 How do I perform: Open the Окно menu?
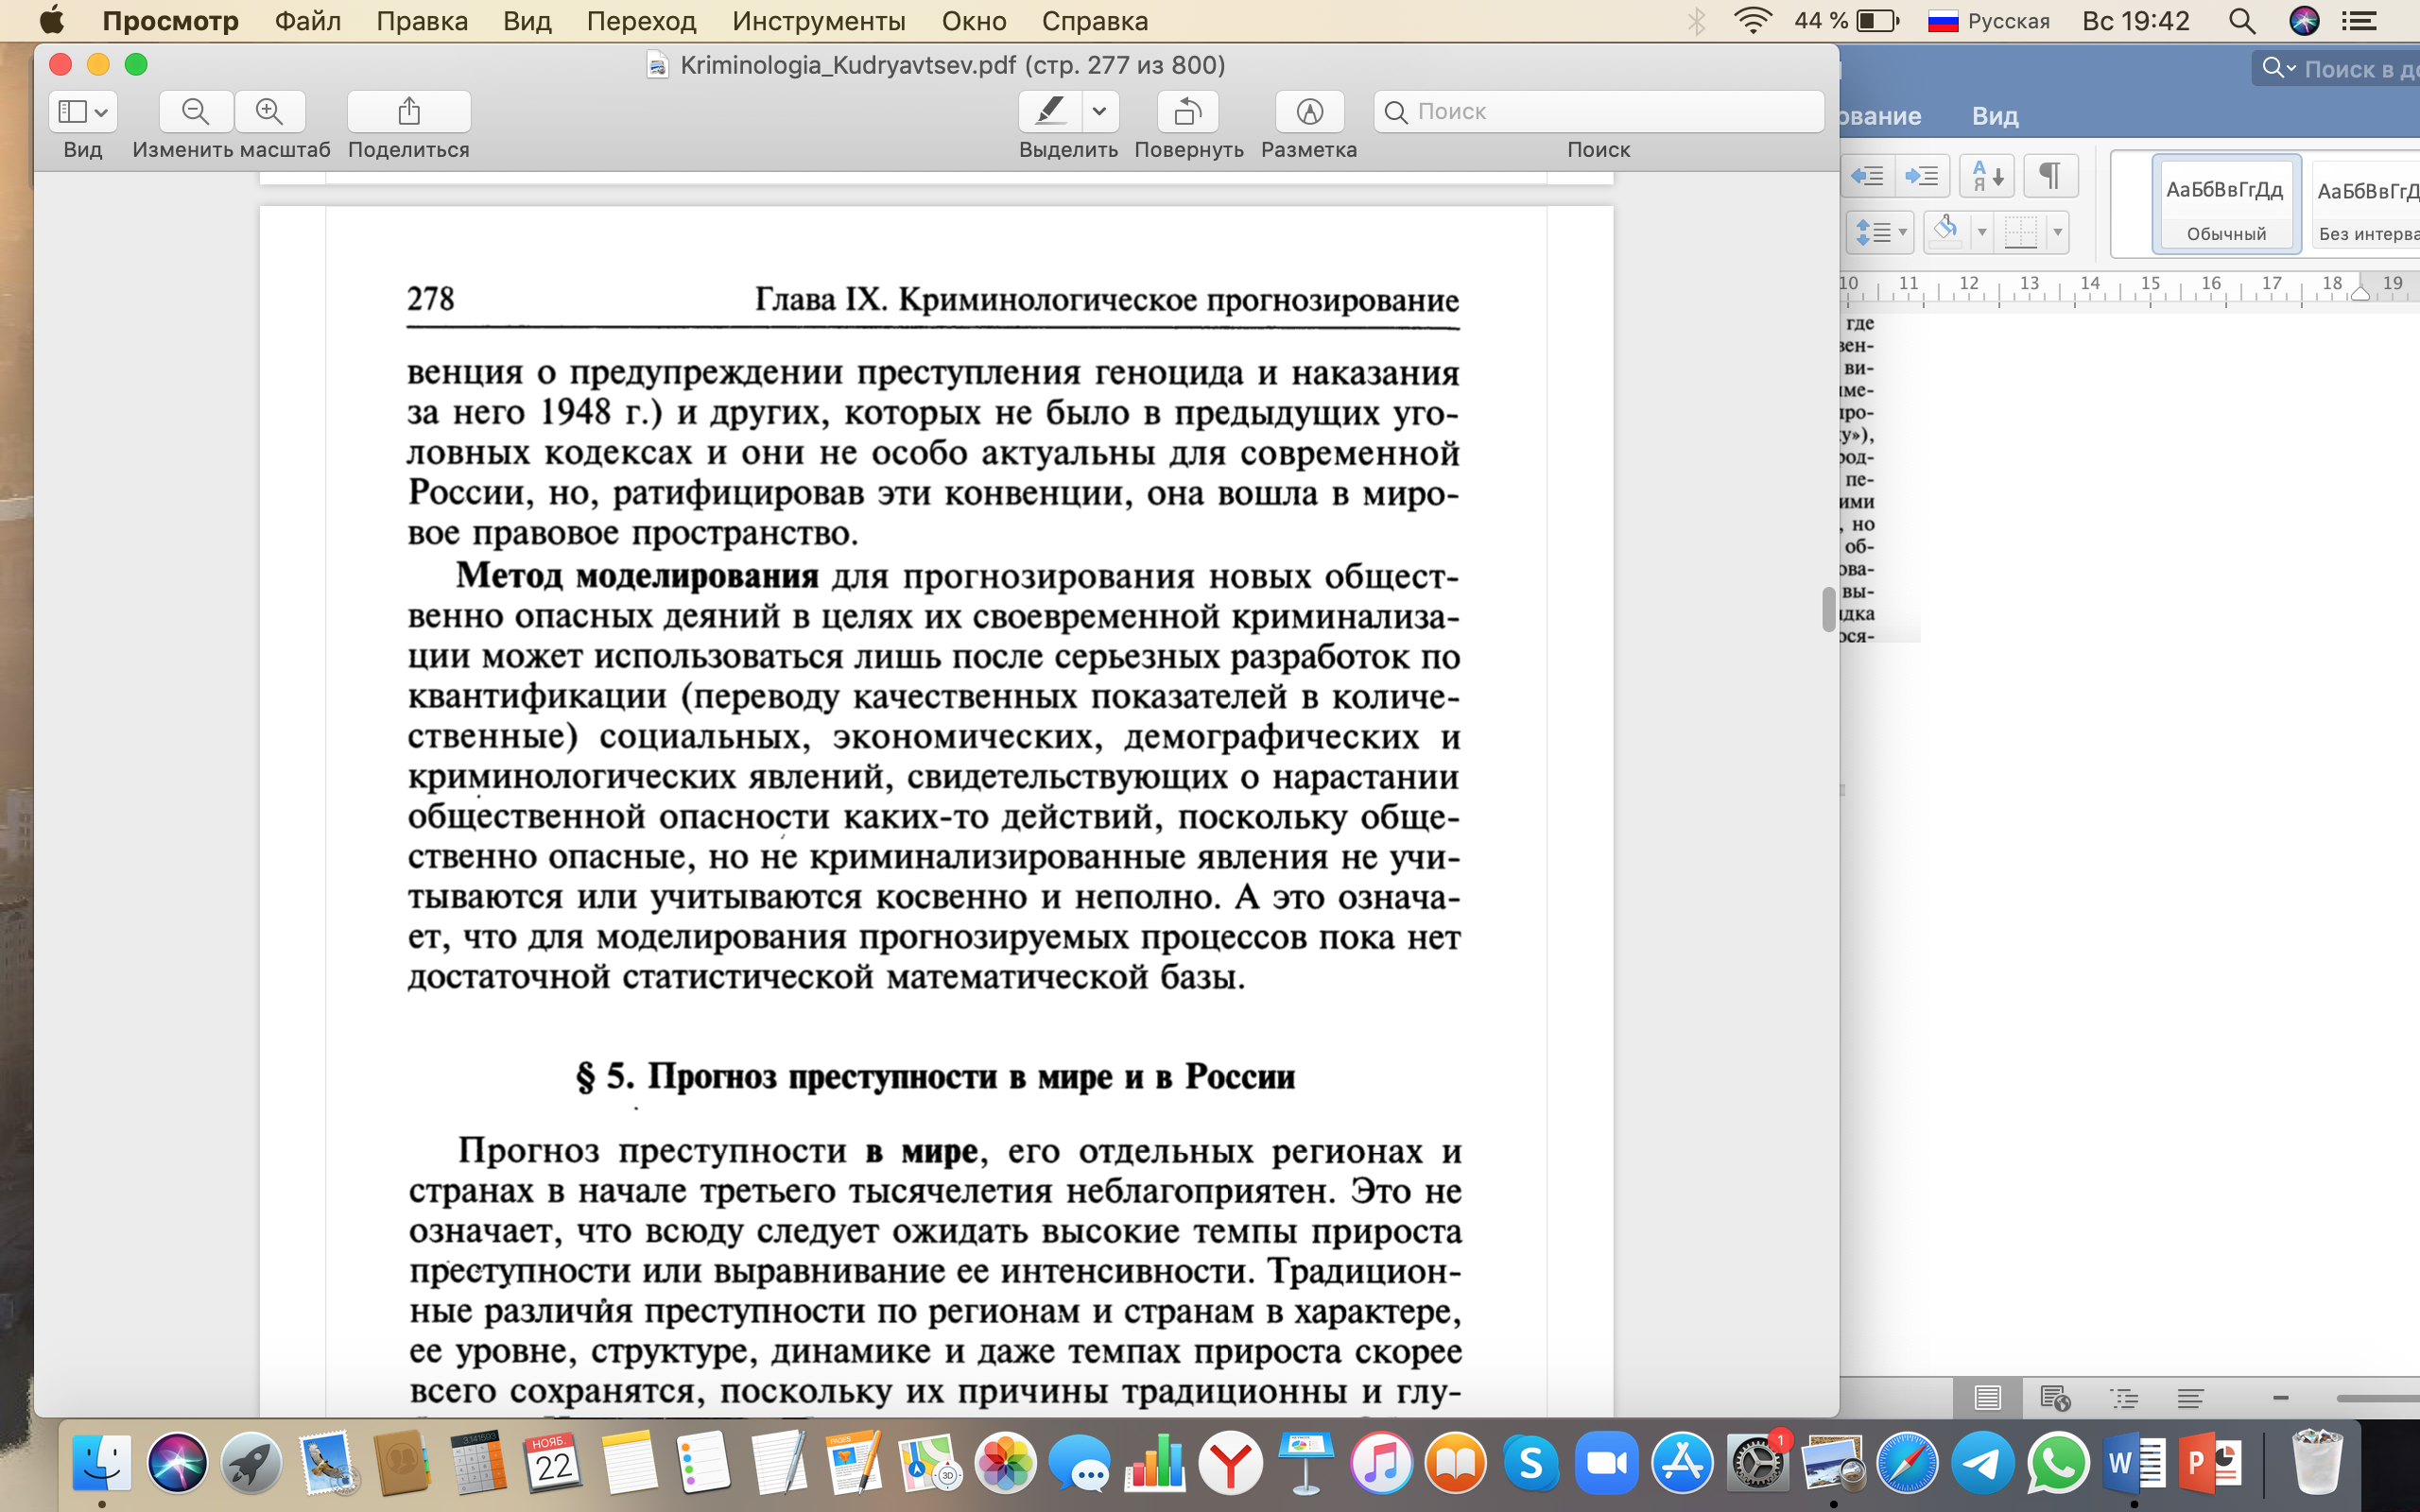[x=974, y=21]
